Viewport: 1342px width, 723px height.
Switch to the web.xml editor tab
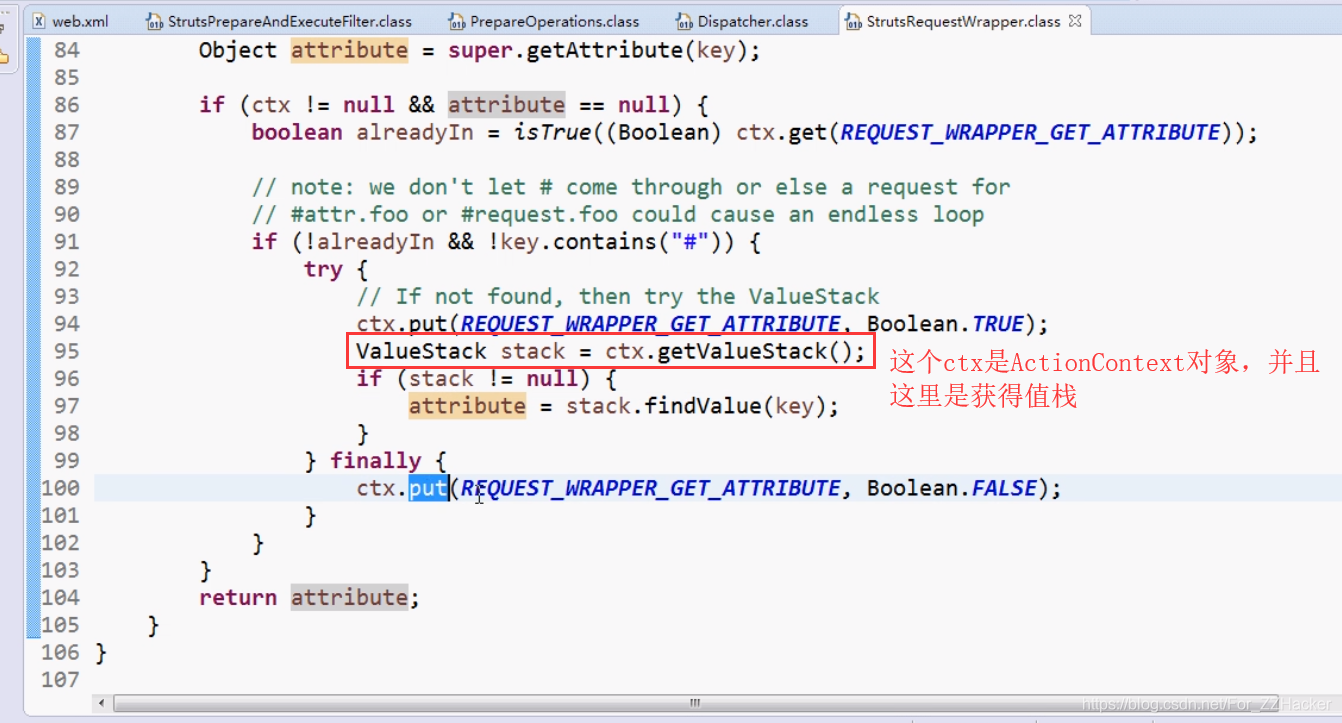point(80,20)
